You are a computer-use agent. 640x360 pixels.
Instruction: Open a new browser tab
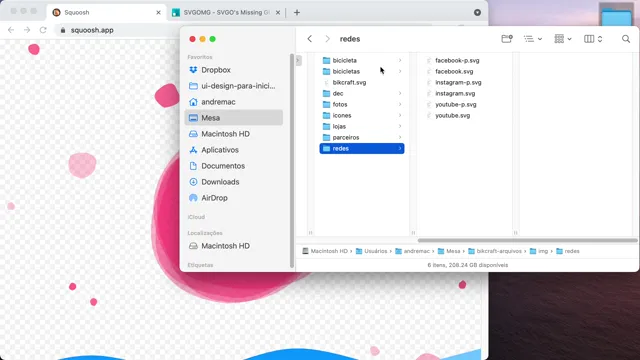pos(297,13)
